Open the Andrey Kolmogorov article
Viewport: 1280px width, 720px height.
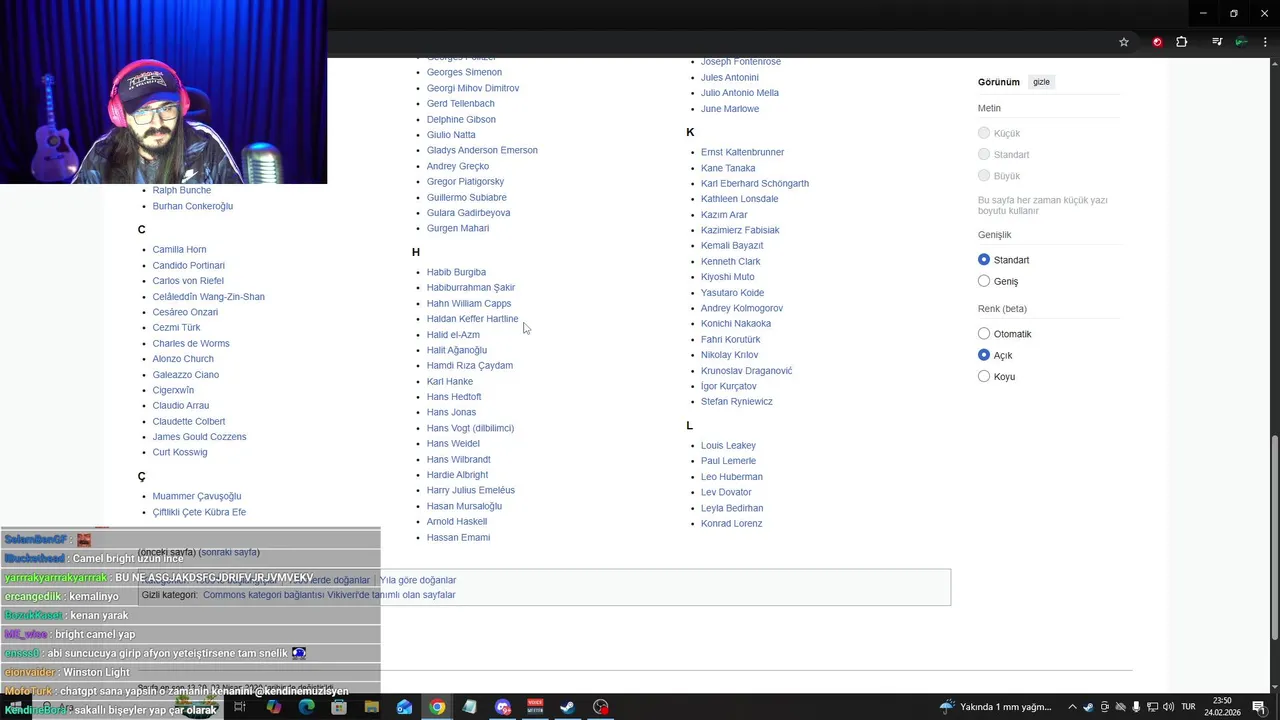(x=742, y=308)
